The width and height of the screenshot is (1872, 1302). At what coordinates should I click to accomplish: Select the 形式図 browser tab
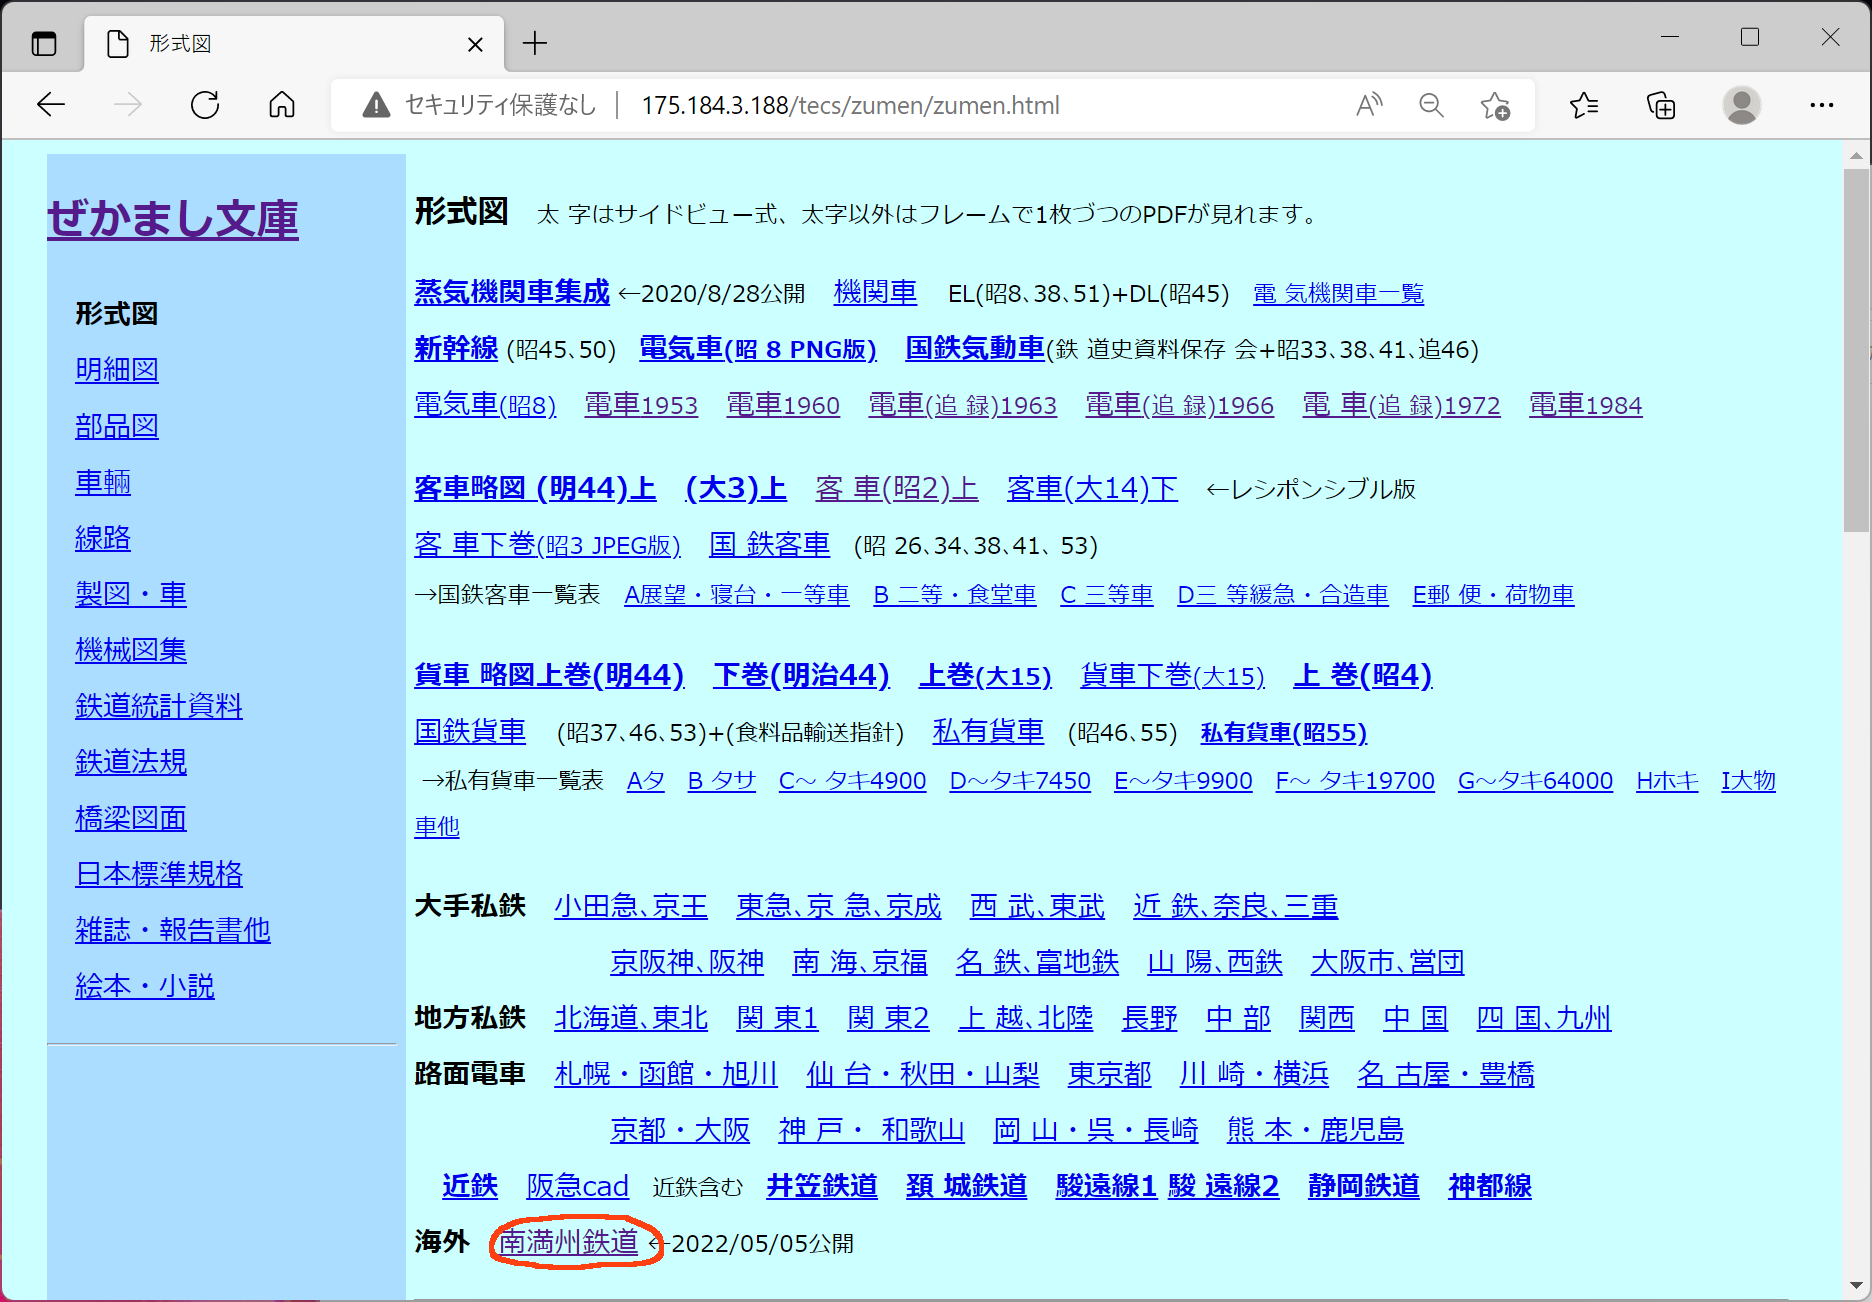pyautogui.click(x=295, y=44)
